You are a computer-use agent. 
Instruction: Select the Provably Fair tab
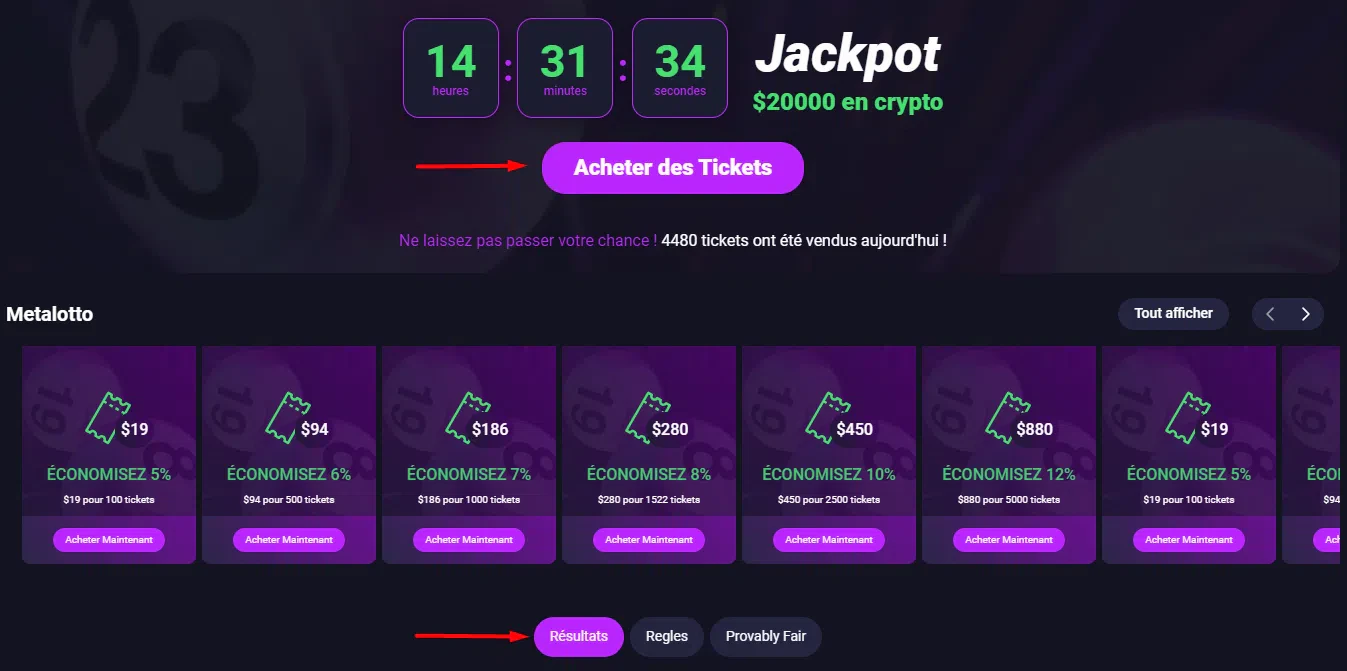(766, 637)
